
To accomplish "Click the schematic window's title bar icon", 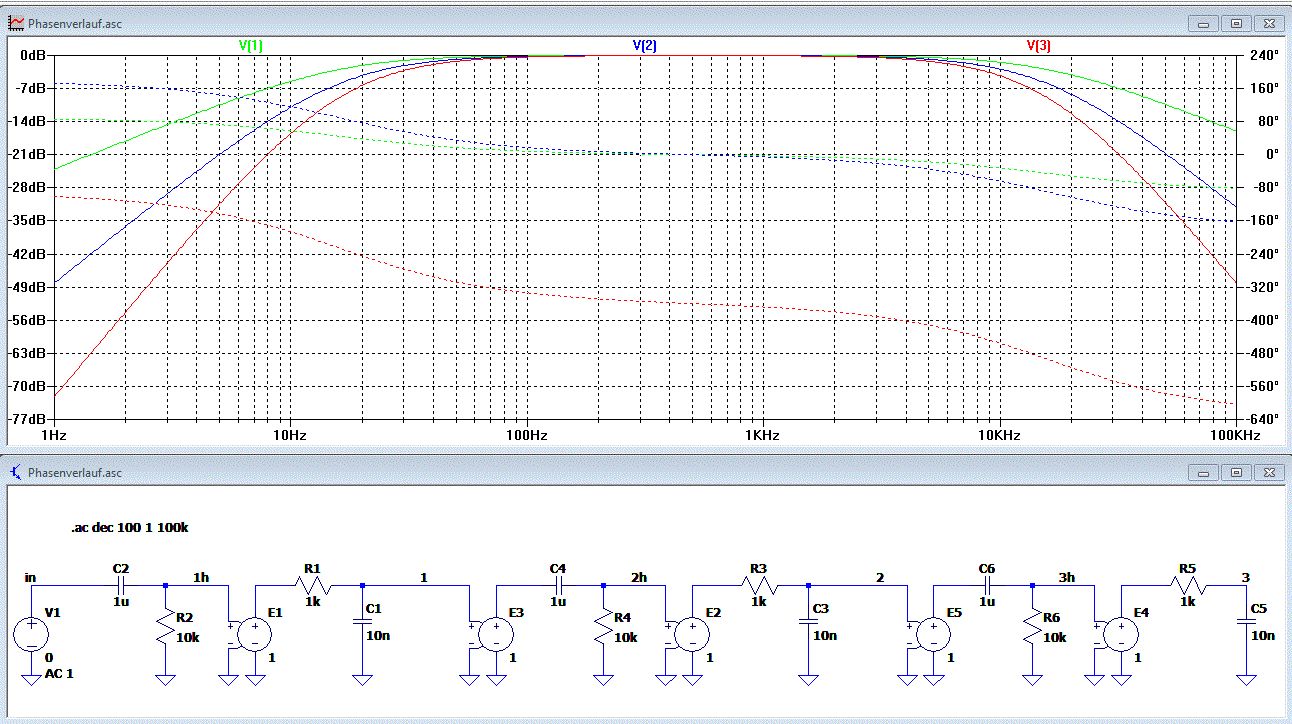I will 16,472.
